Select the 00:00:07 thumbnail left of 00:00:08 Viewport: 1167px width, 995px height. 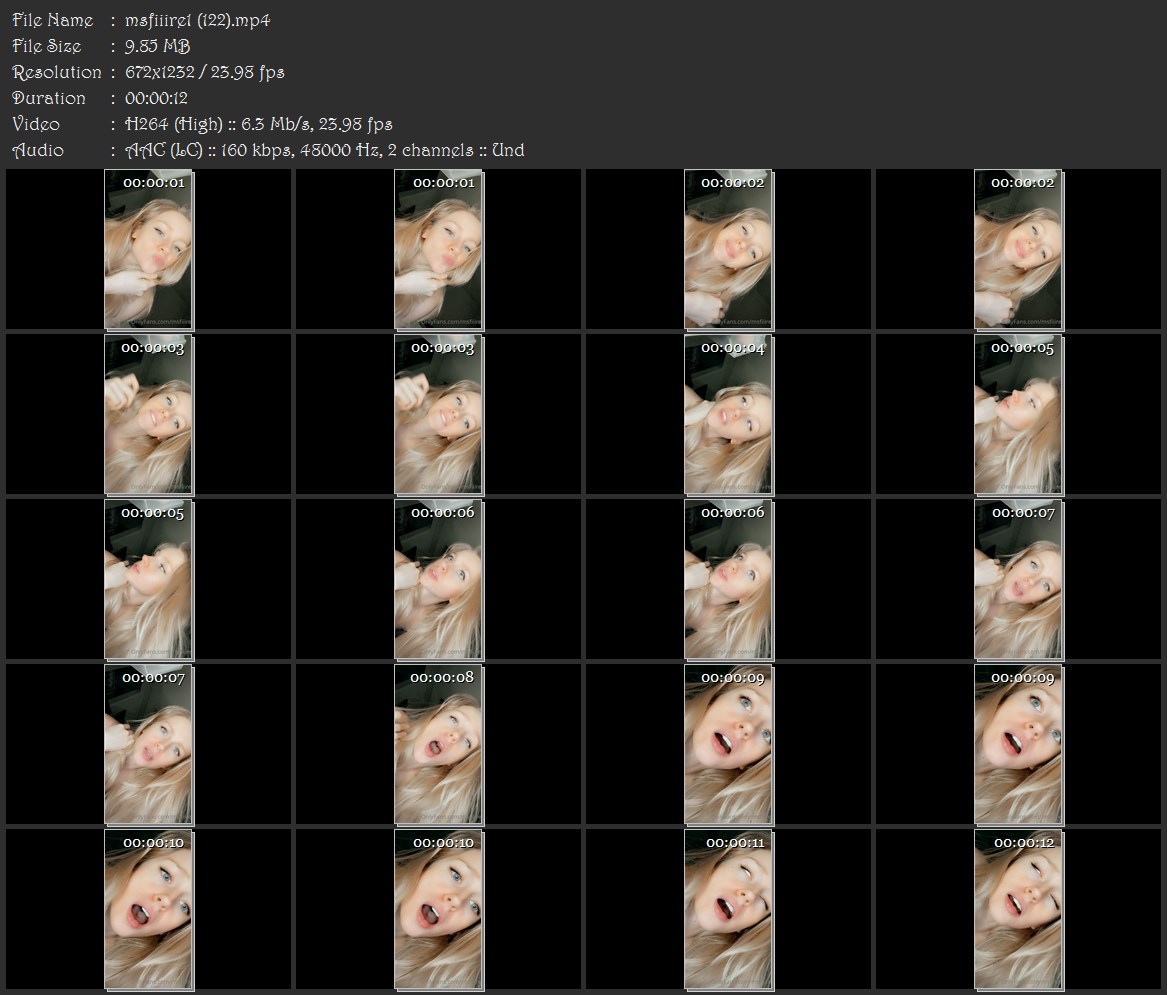point(149,744)
